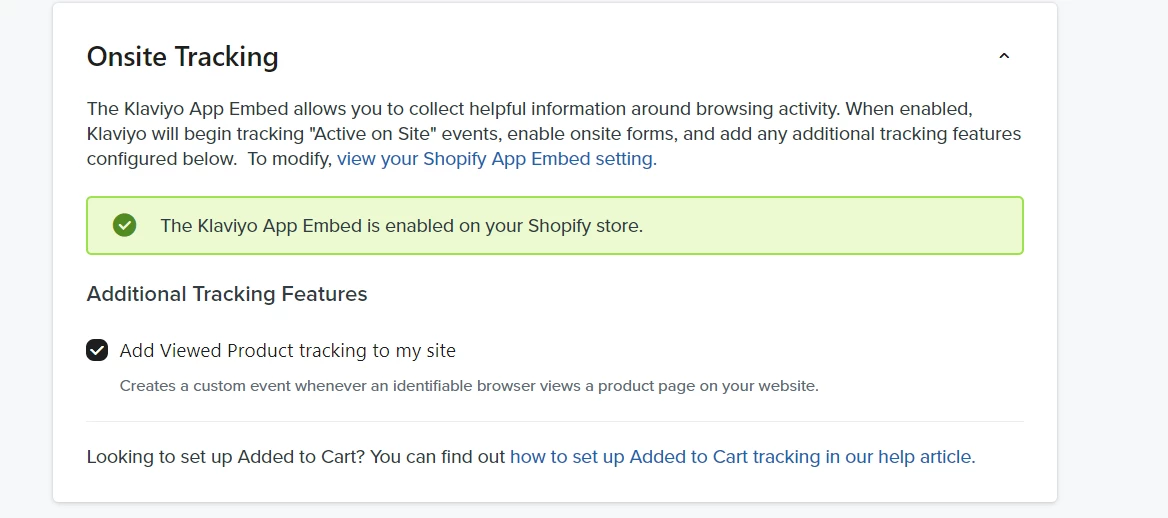Viewport: 1168px width, 518px height.
Task: Collapse the Onsite Tracking section chevron
Action: pyautogui.click(x=1004, y=57)
